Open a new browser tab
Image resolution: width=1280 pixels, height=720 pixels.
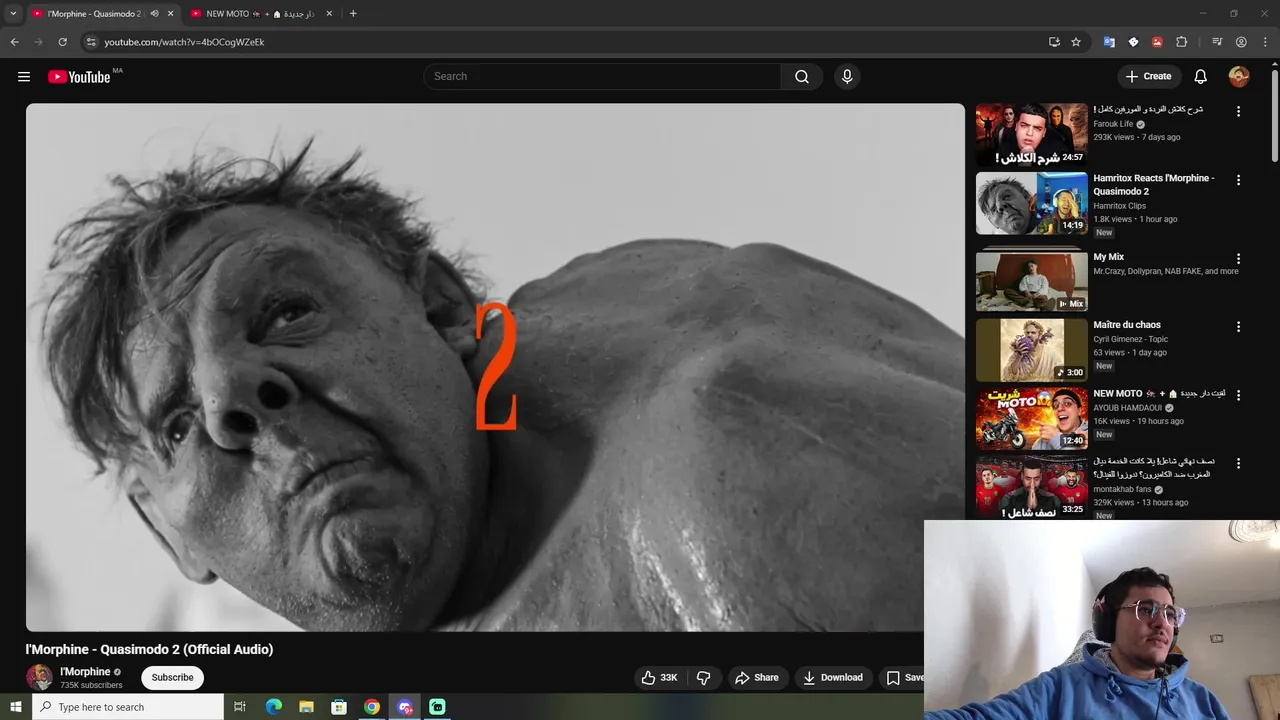(x=353, y=14)
